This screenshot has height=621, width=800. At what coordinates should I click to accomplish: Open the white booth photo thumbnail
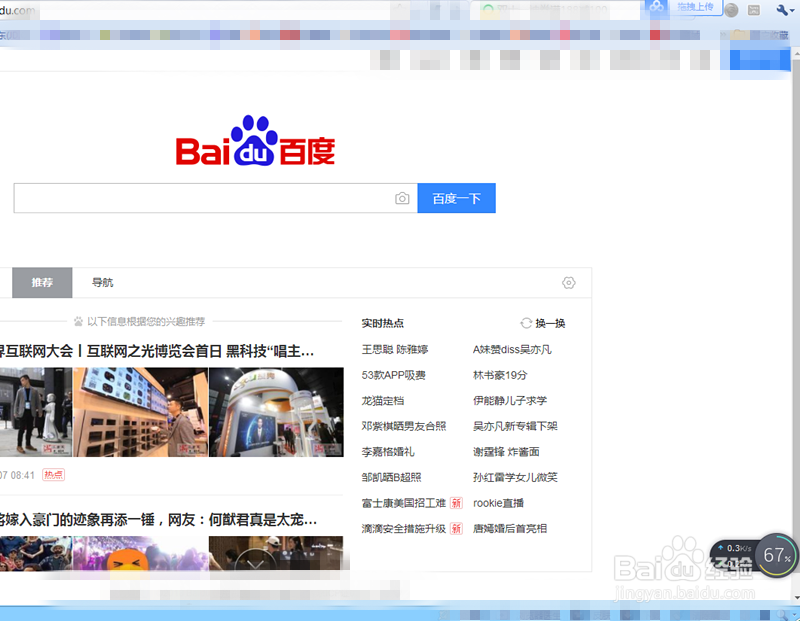tap(276, 412)
